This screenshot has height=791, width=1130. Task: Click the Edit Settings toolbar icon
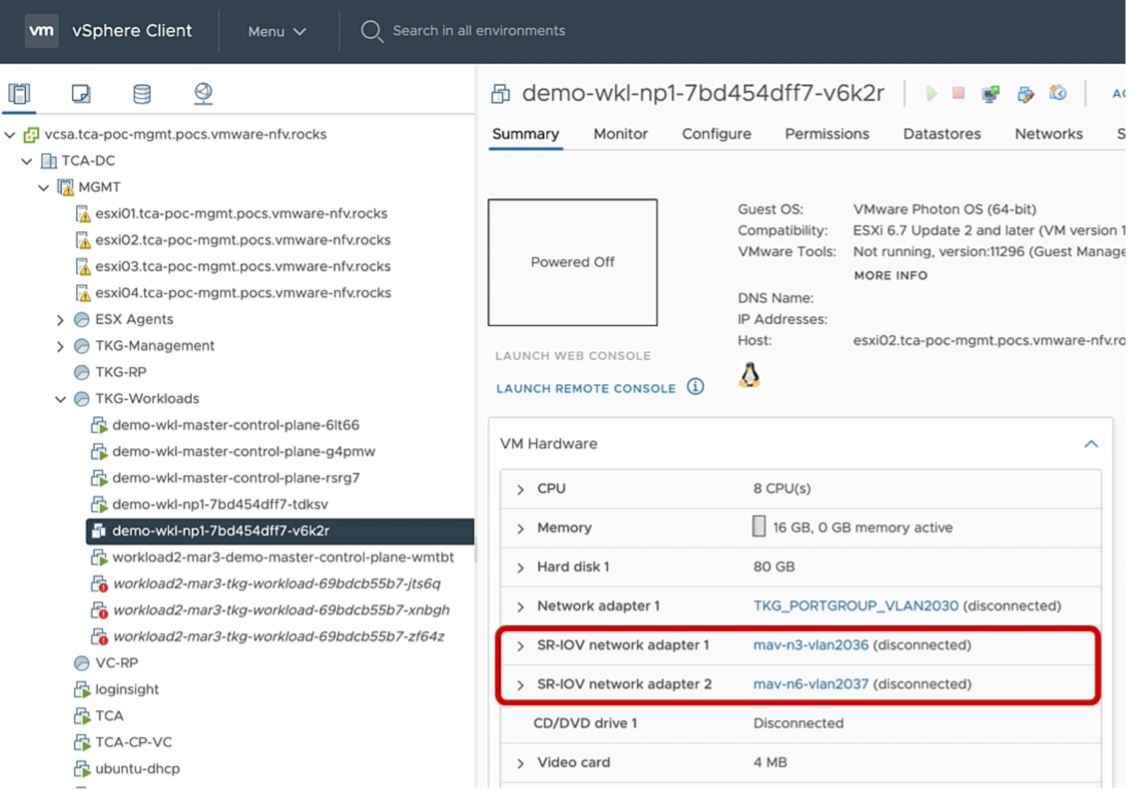[1025, 94]
